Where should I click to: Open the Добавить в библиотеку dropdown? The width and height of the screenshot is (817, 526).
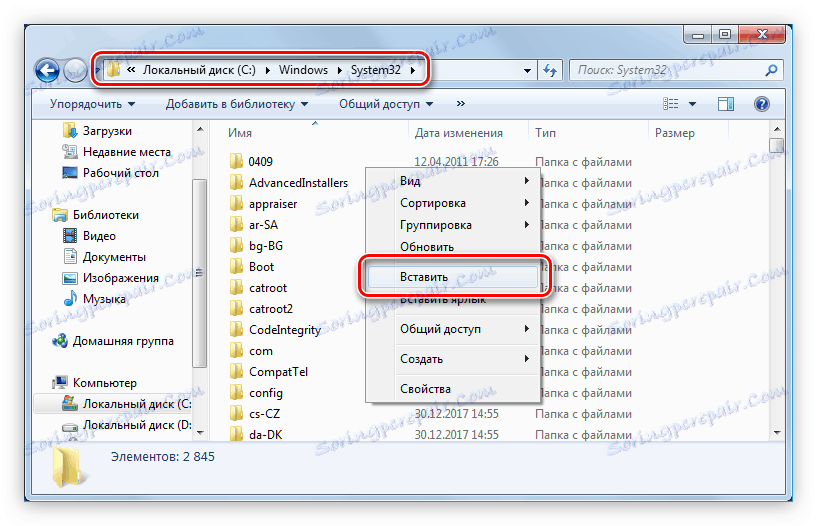pos(237,104)
